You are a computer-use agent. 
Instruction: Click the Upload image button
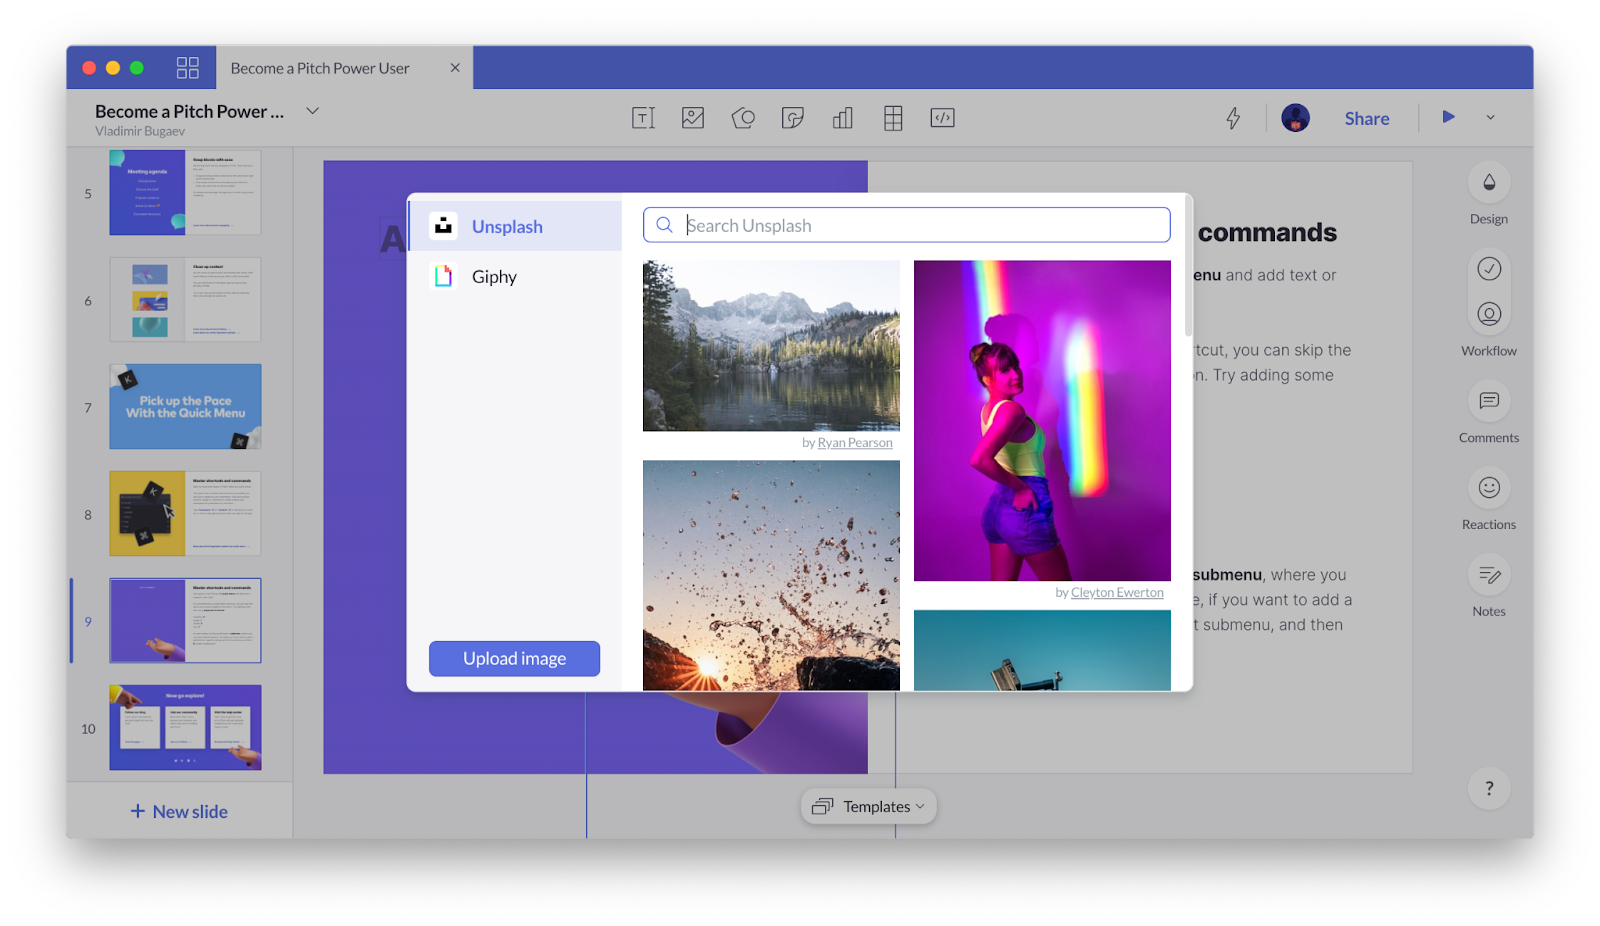pyautogui.click(x=514, y=658)
